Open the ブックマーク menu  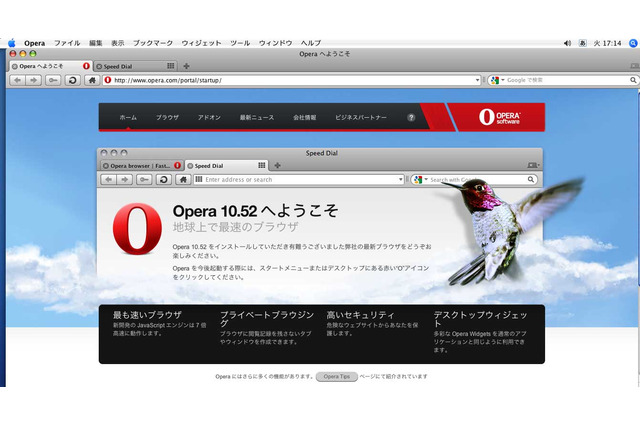[153, 43]
